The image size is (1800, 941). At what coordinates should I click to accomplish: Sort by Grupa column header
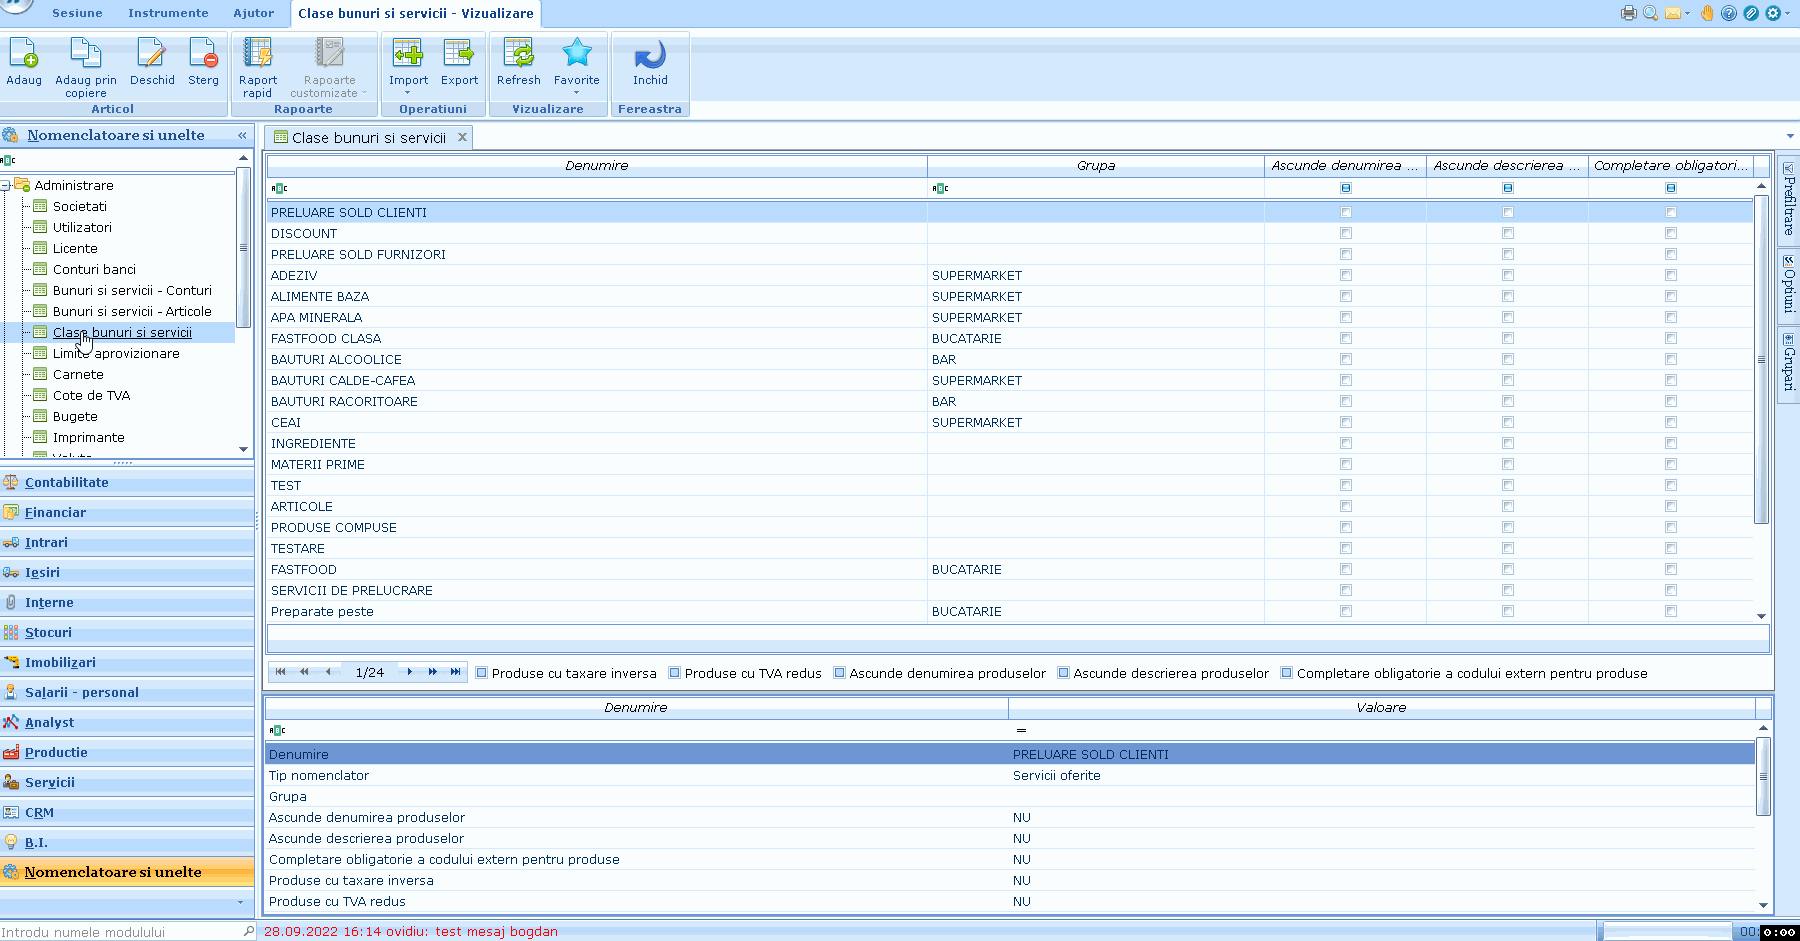click(1096, 166)
